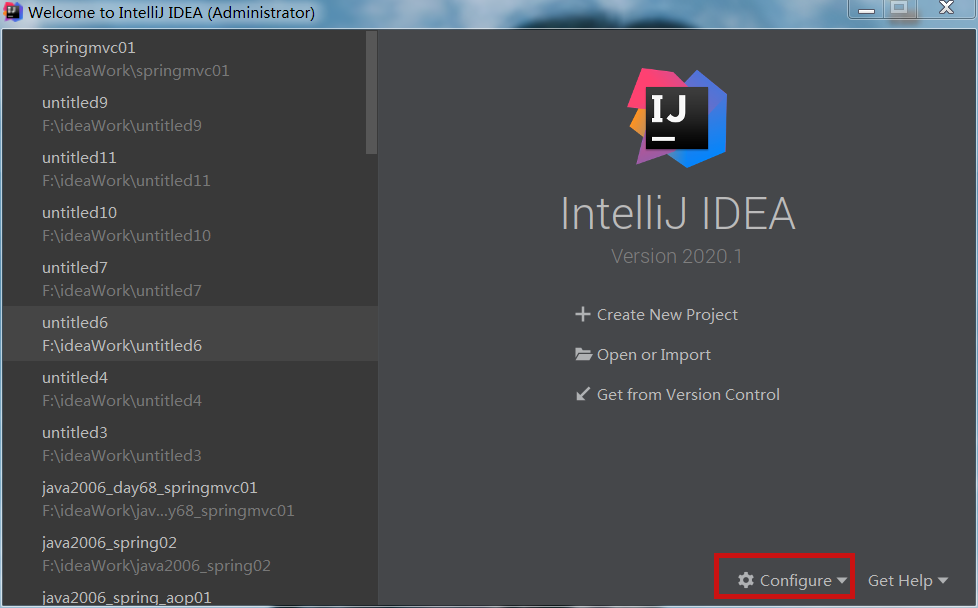Click the path F:\ideaWork\untitled6
978x608 pixels.
pyautogui.click(x=122, y=345)
